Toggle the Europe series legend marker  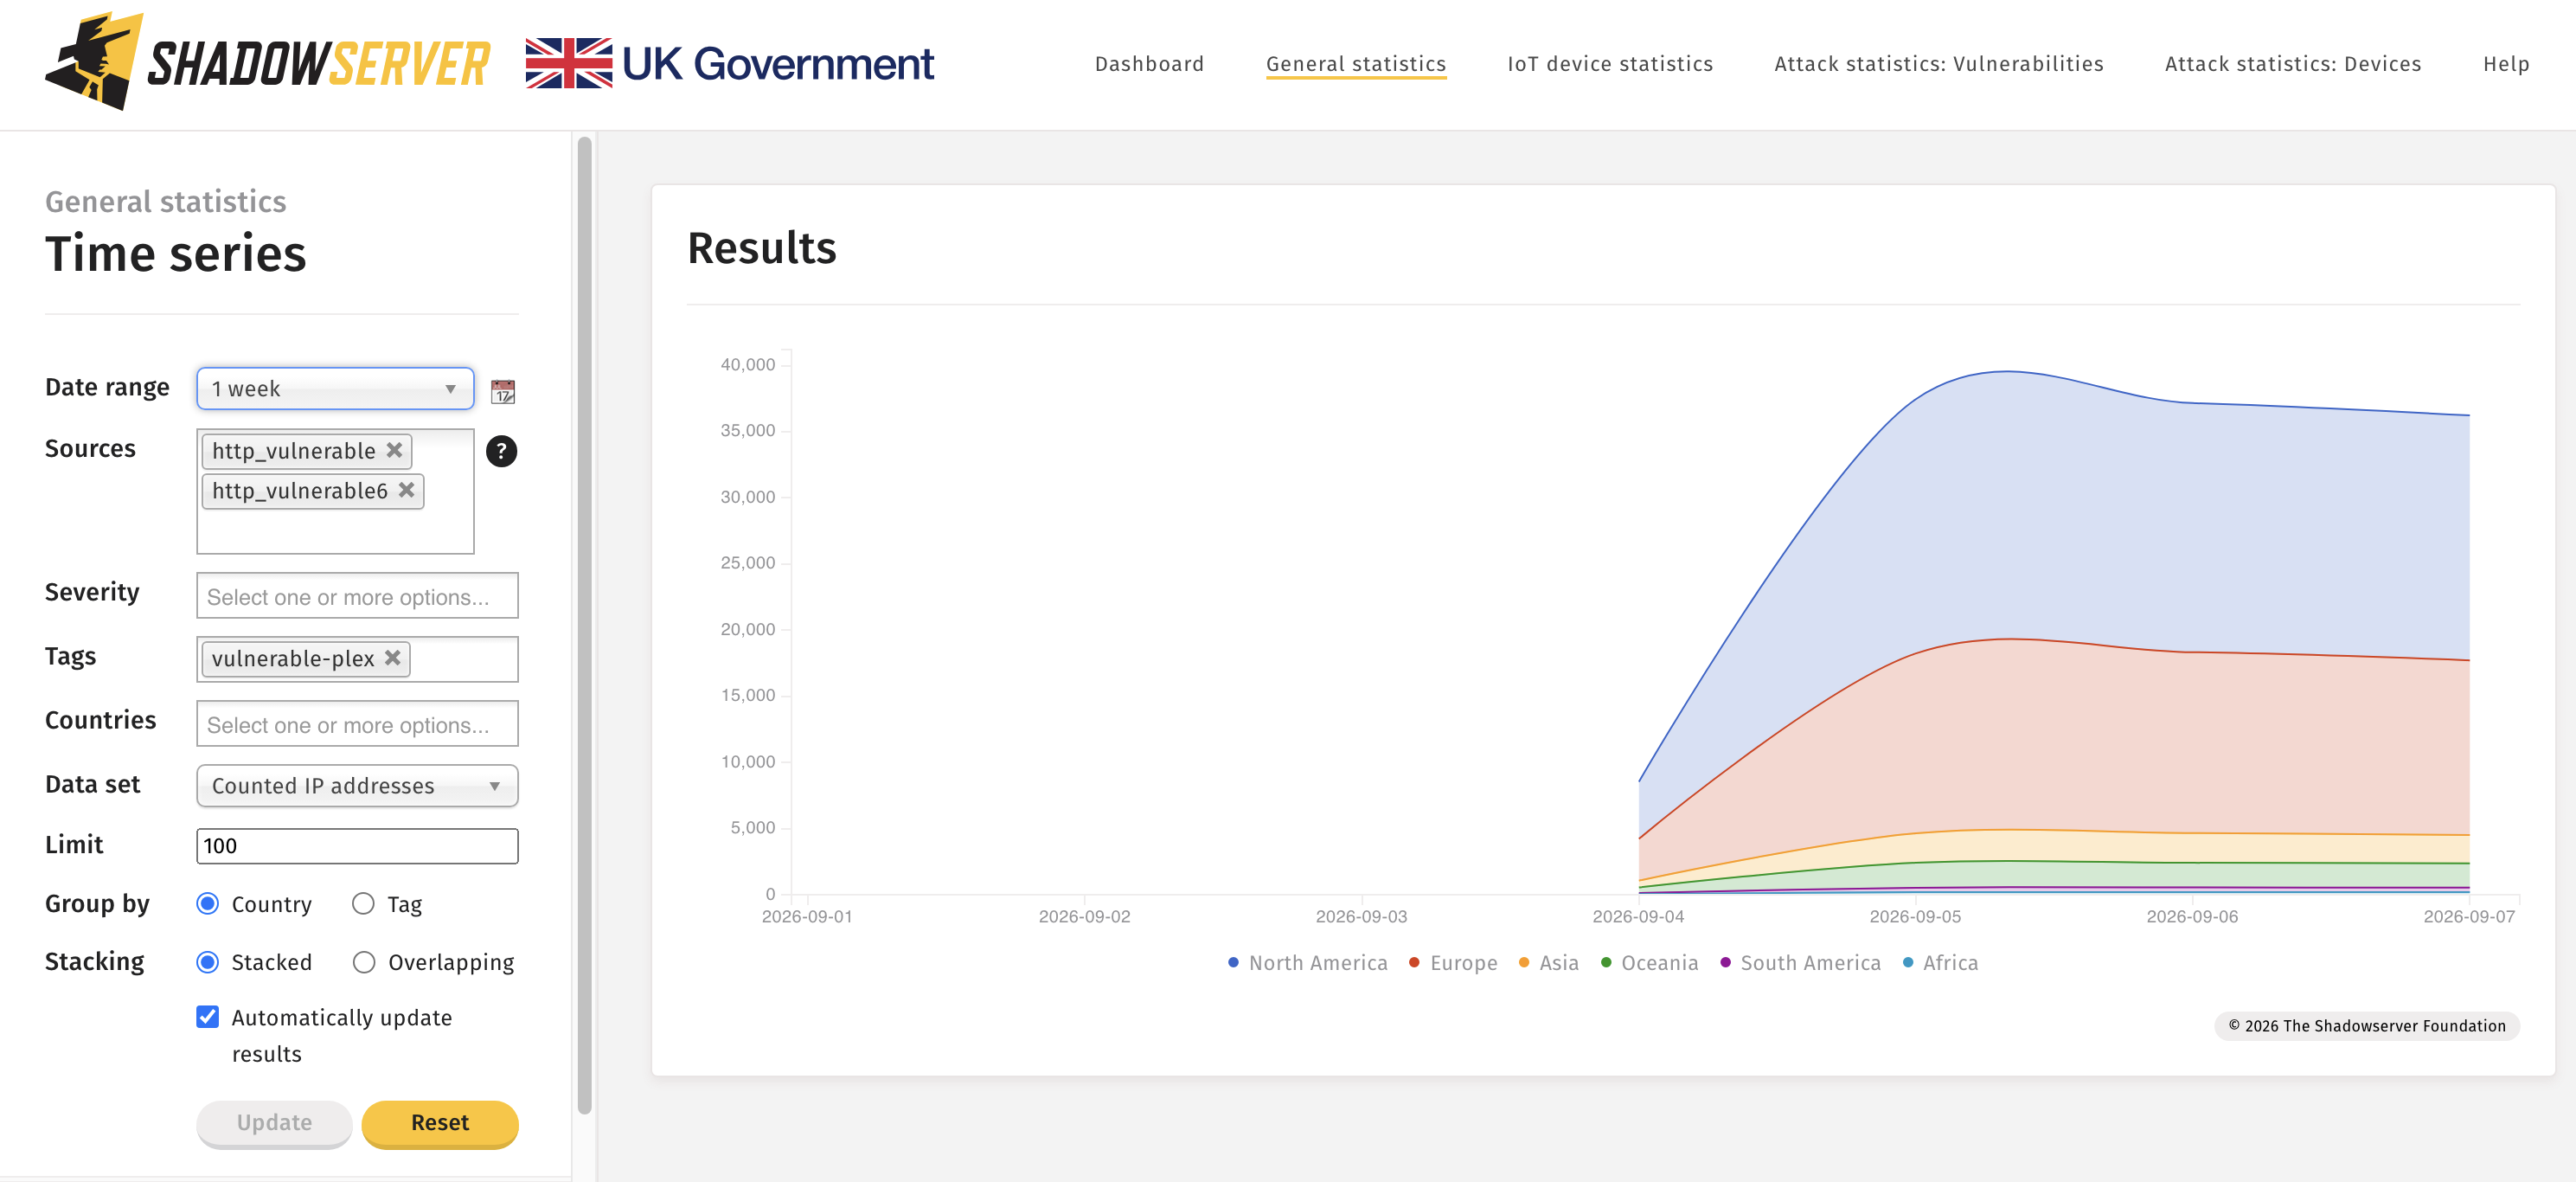[1414, 962]
